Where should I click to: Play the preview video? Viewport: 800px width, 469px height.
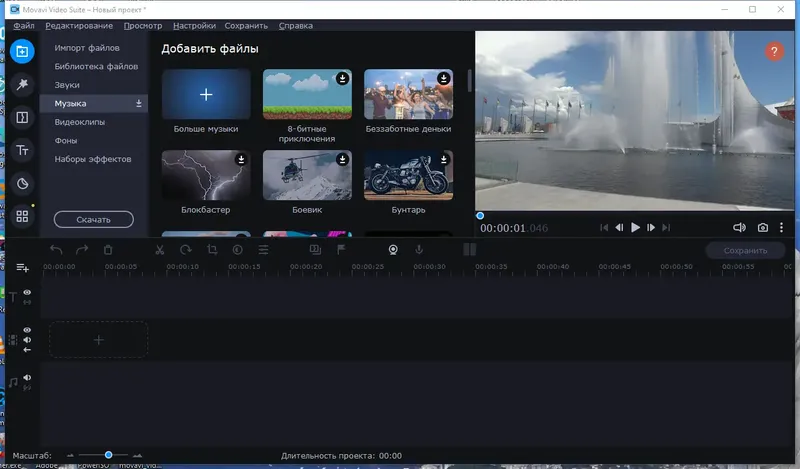[x=635, y=228]
